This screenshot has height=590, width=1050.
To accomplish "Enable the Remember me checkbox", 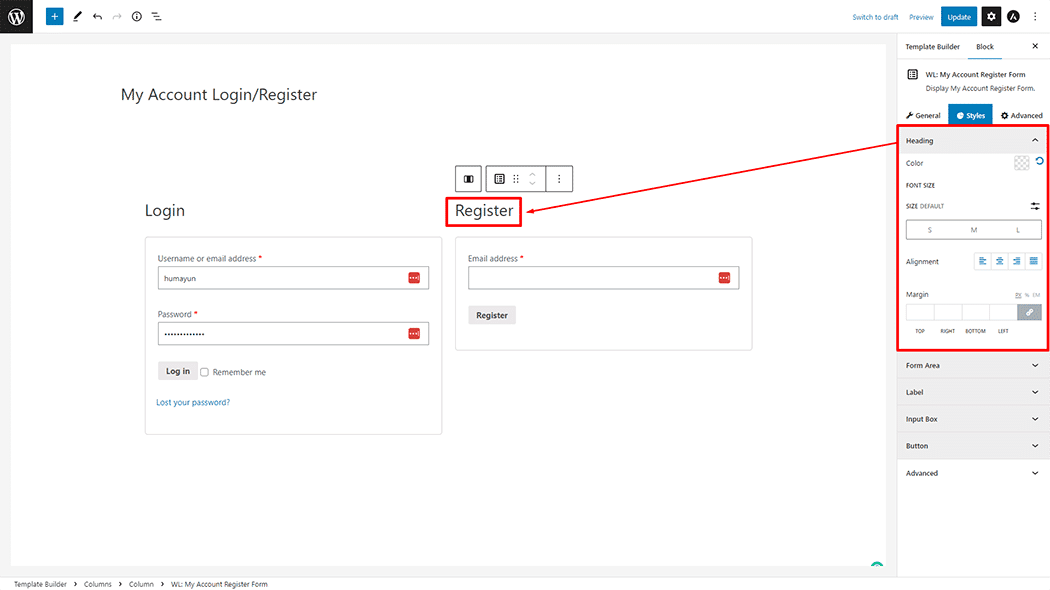I will coord(204,371).
